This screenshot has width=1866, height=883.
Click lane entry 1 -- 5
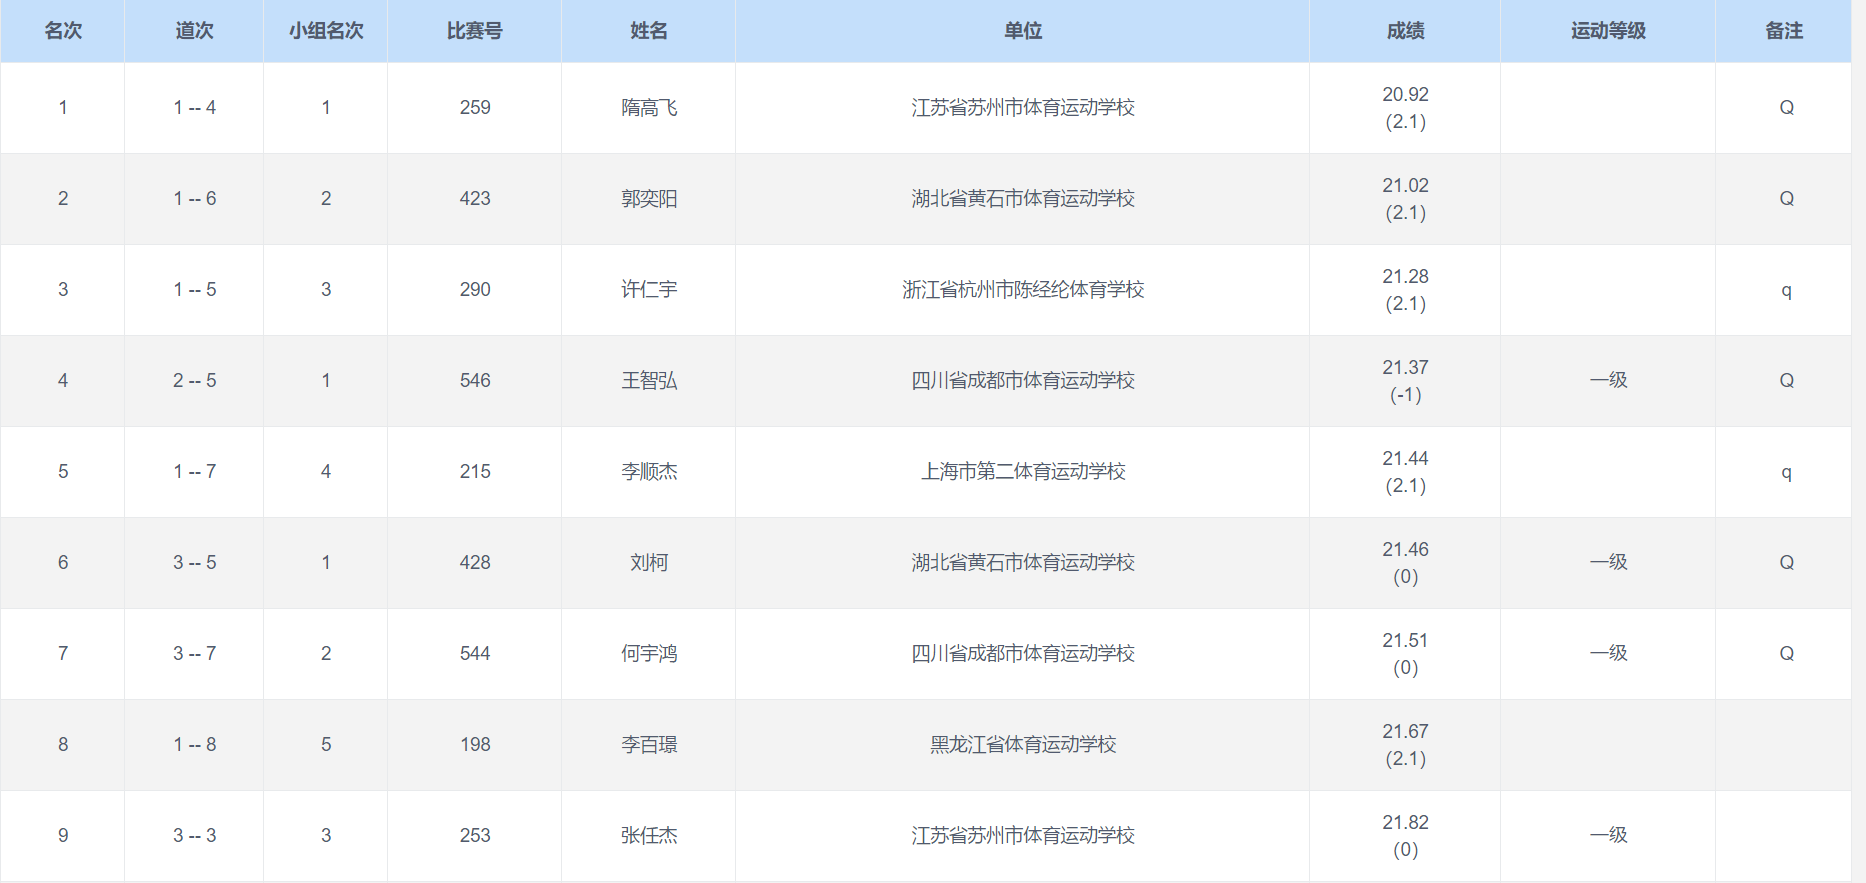(194, 290)
